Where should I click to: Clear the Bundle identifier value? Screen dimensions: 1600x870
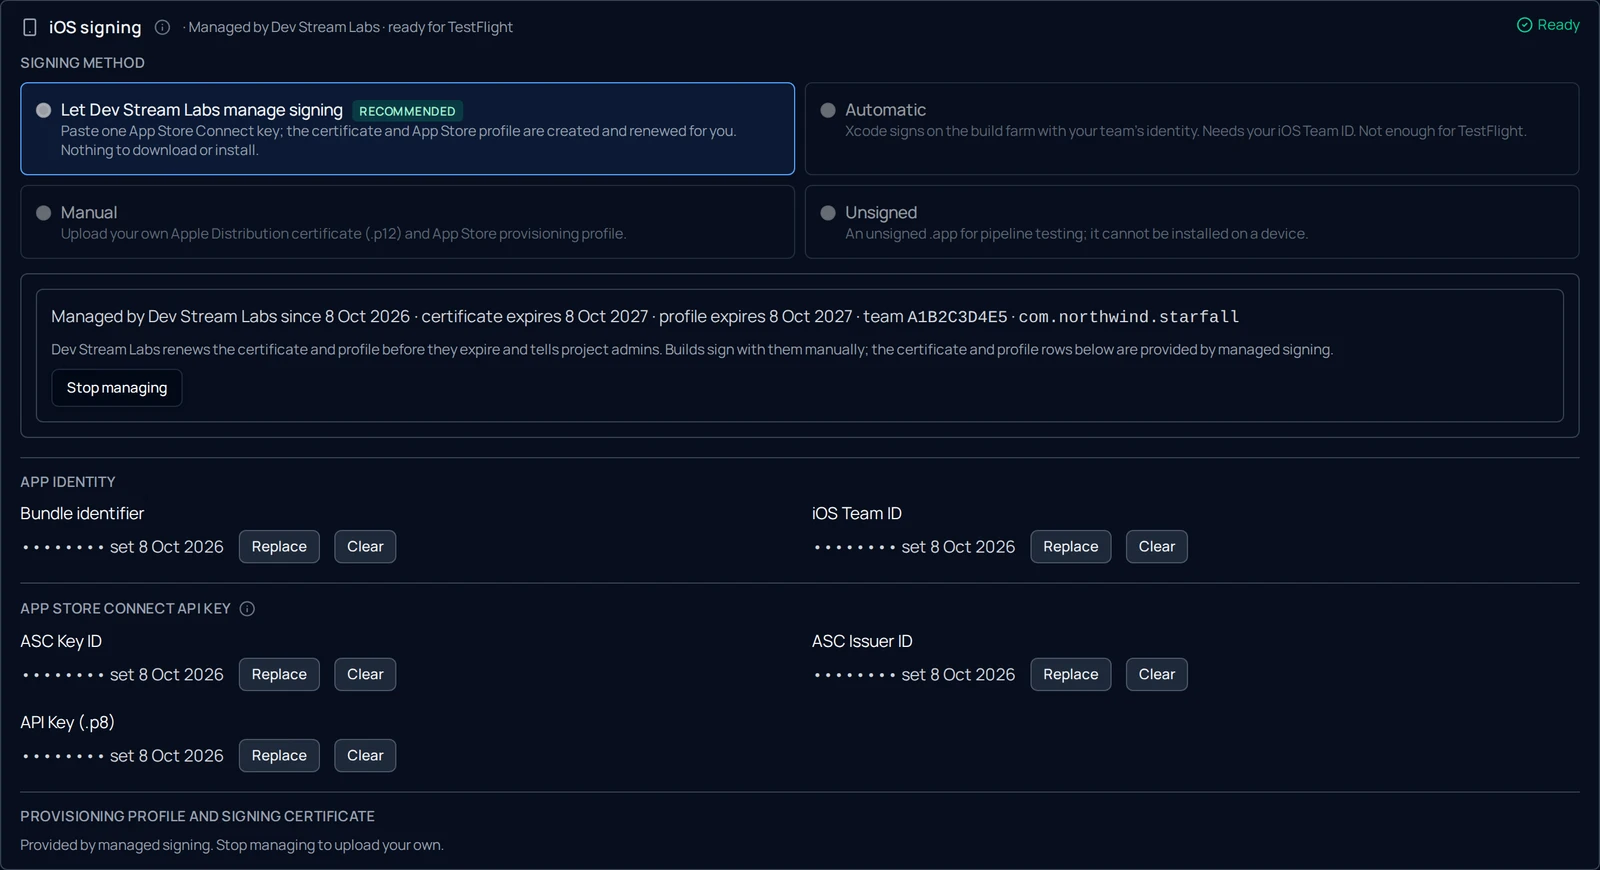pyautogui.click(x=365, y=547)
